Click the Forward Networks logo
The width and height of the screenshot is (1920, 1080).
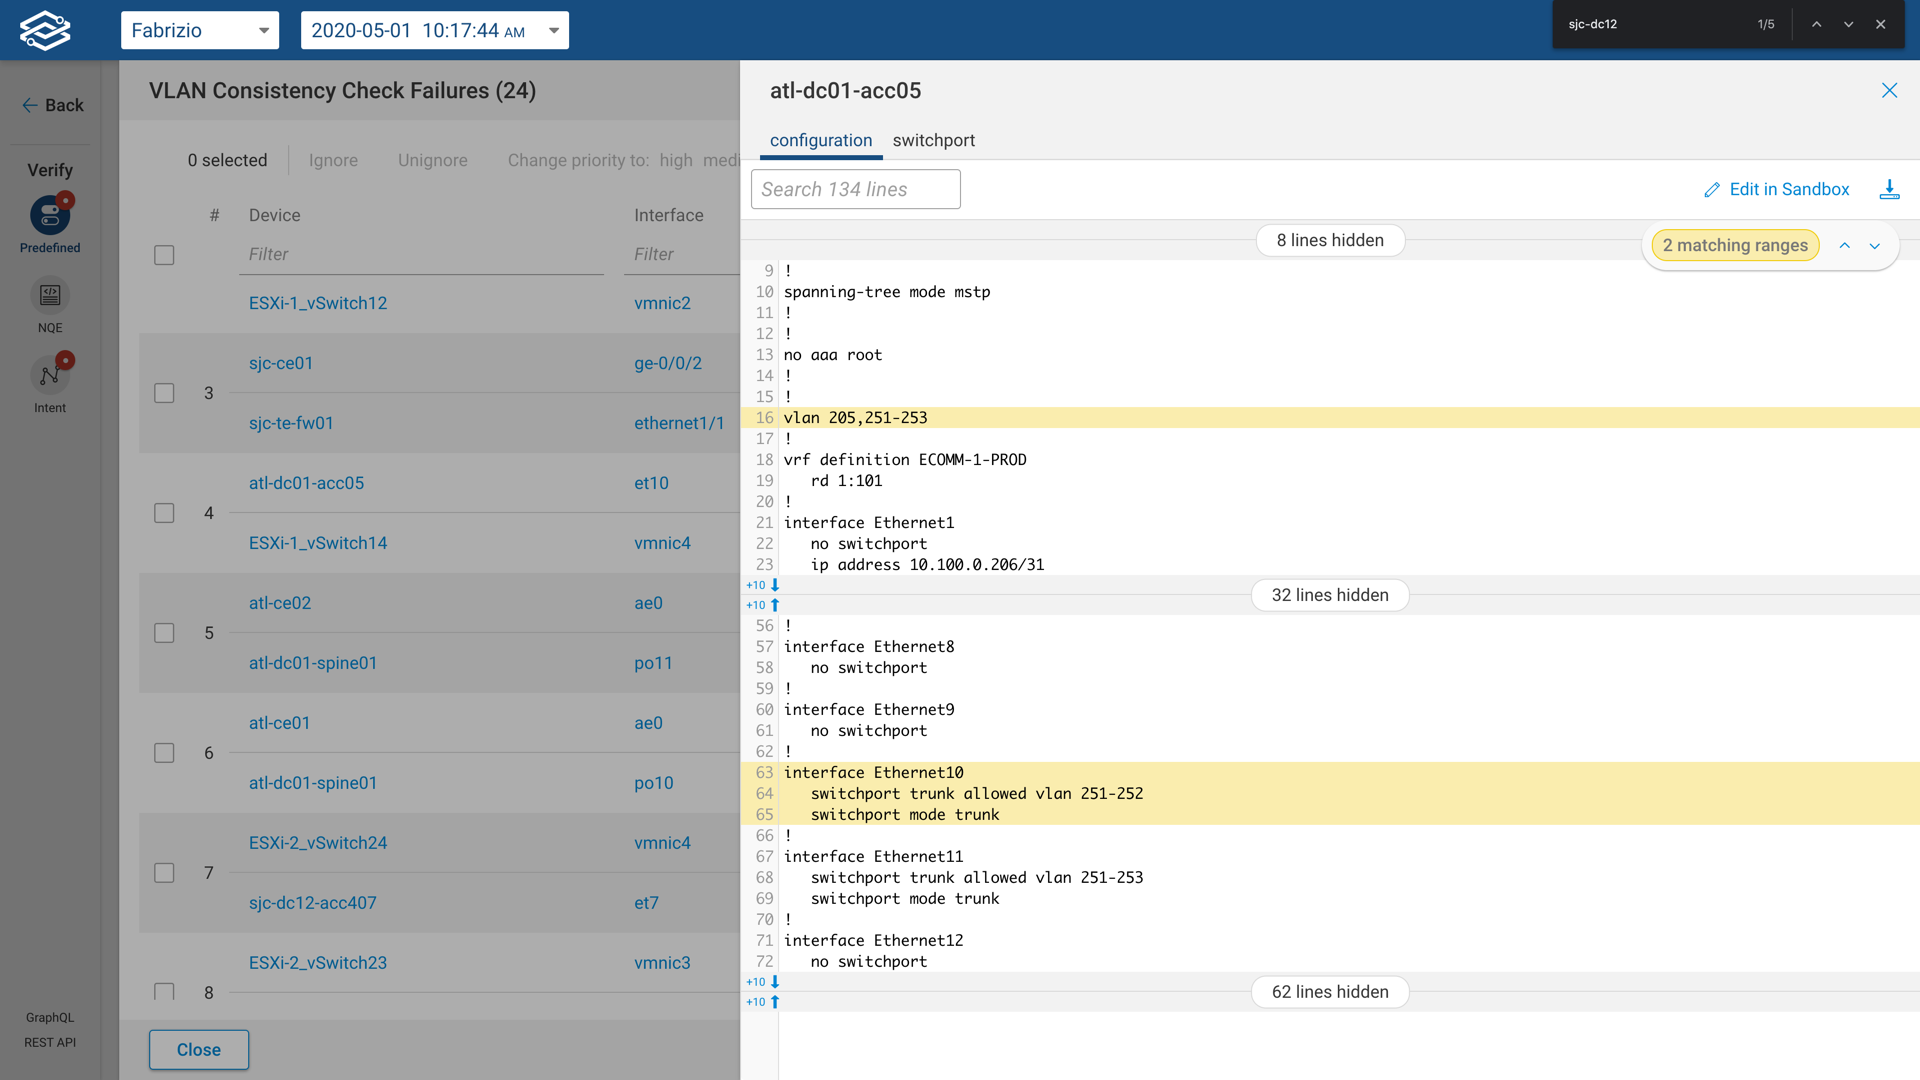tap(45, 29)
